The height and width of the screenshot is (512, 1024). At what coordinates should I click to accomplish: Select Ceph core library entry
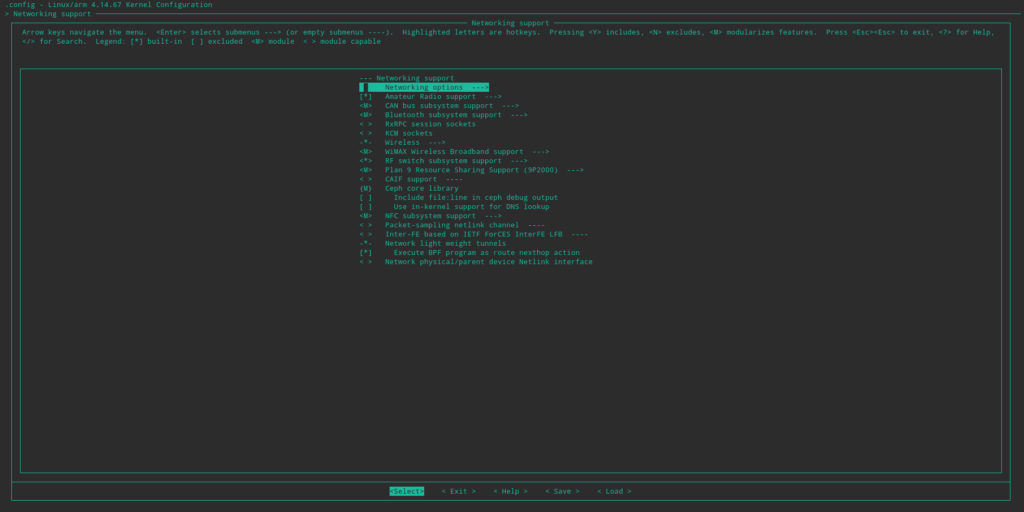point(421,188)
